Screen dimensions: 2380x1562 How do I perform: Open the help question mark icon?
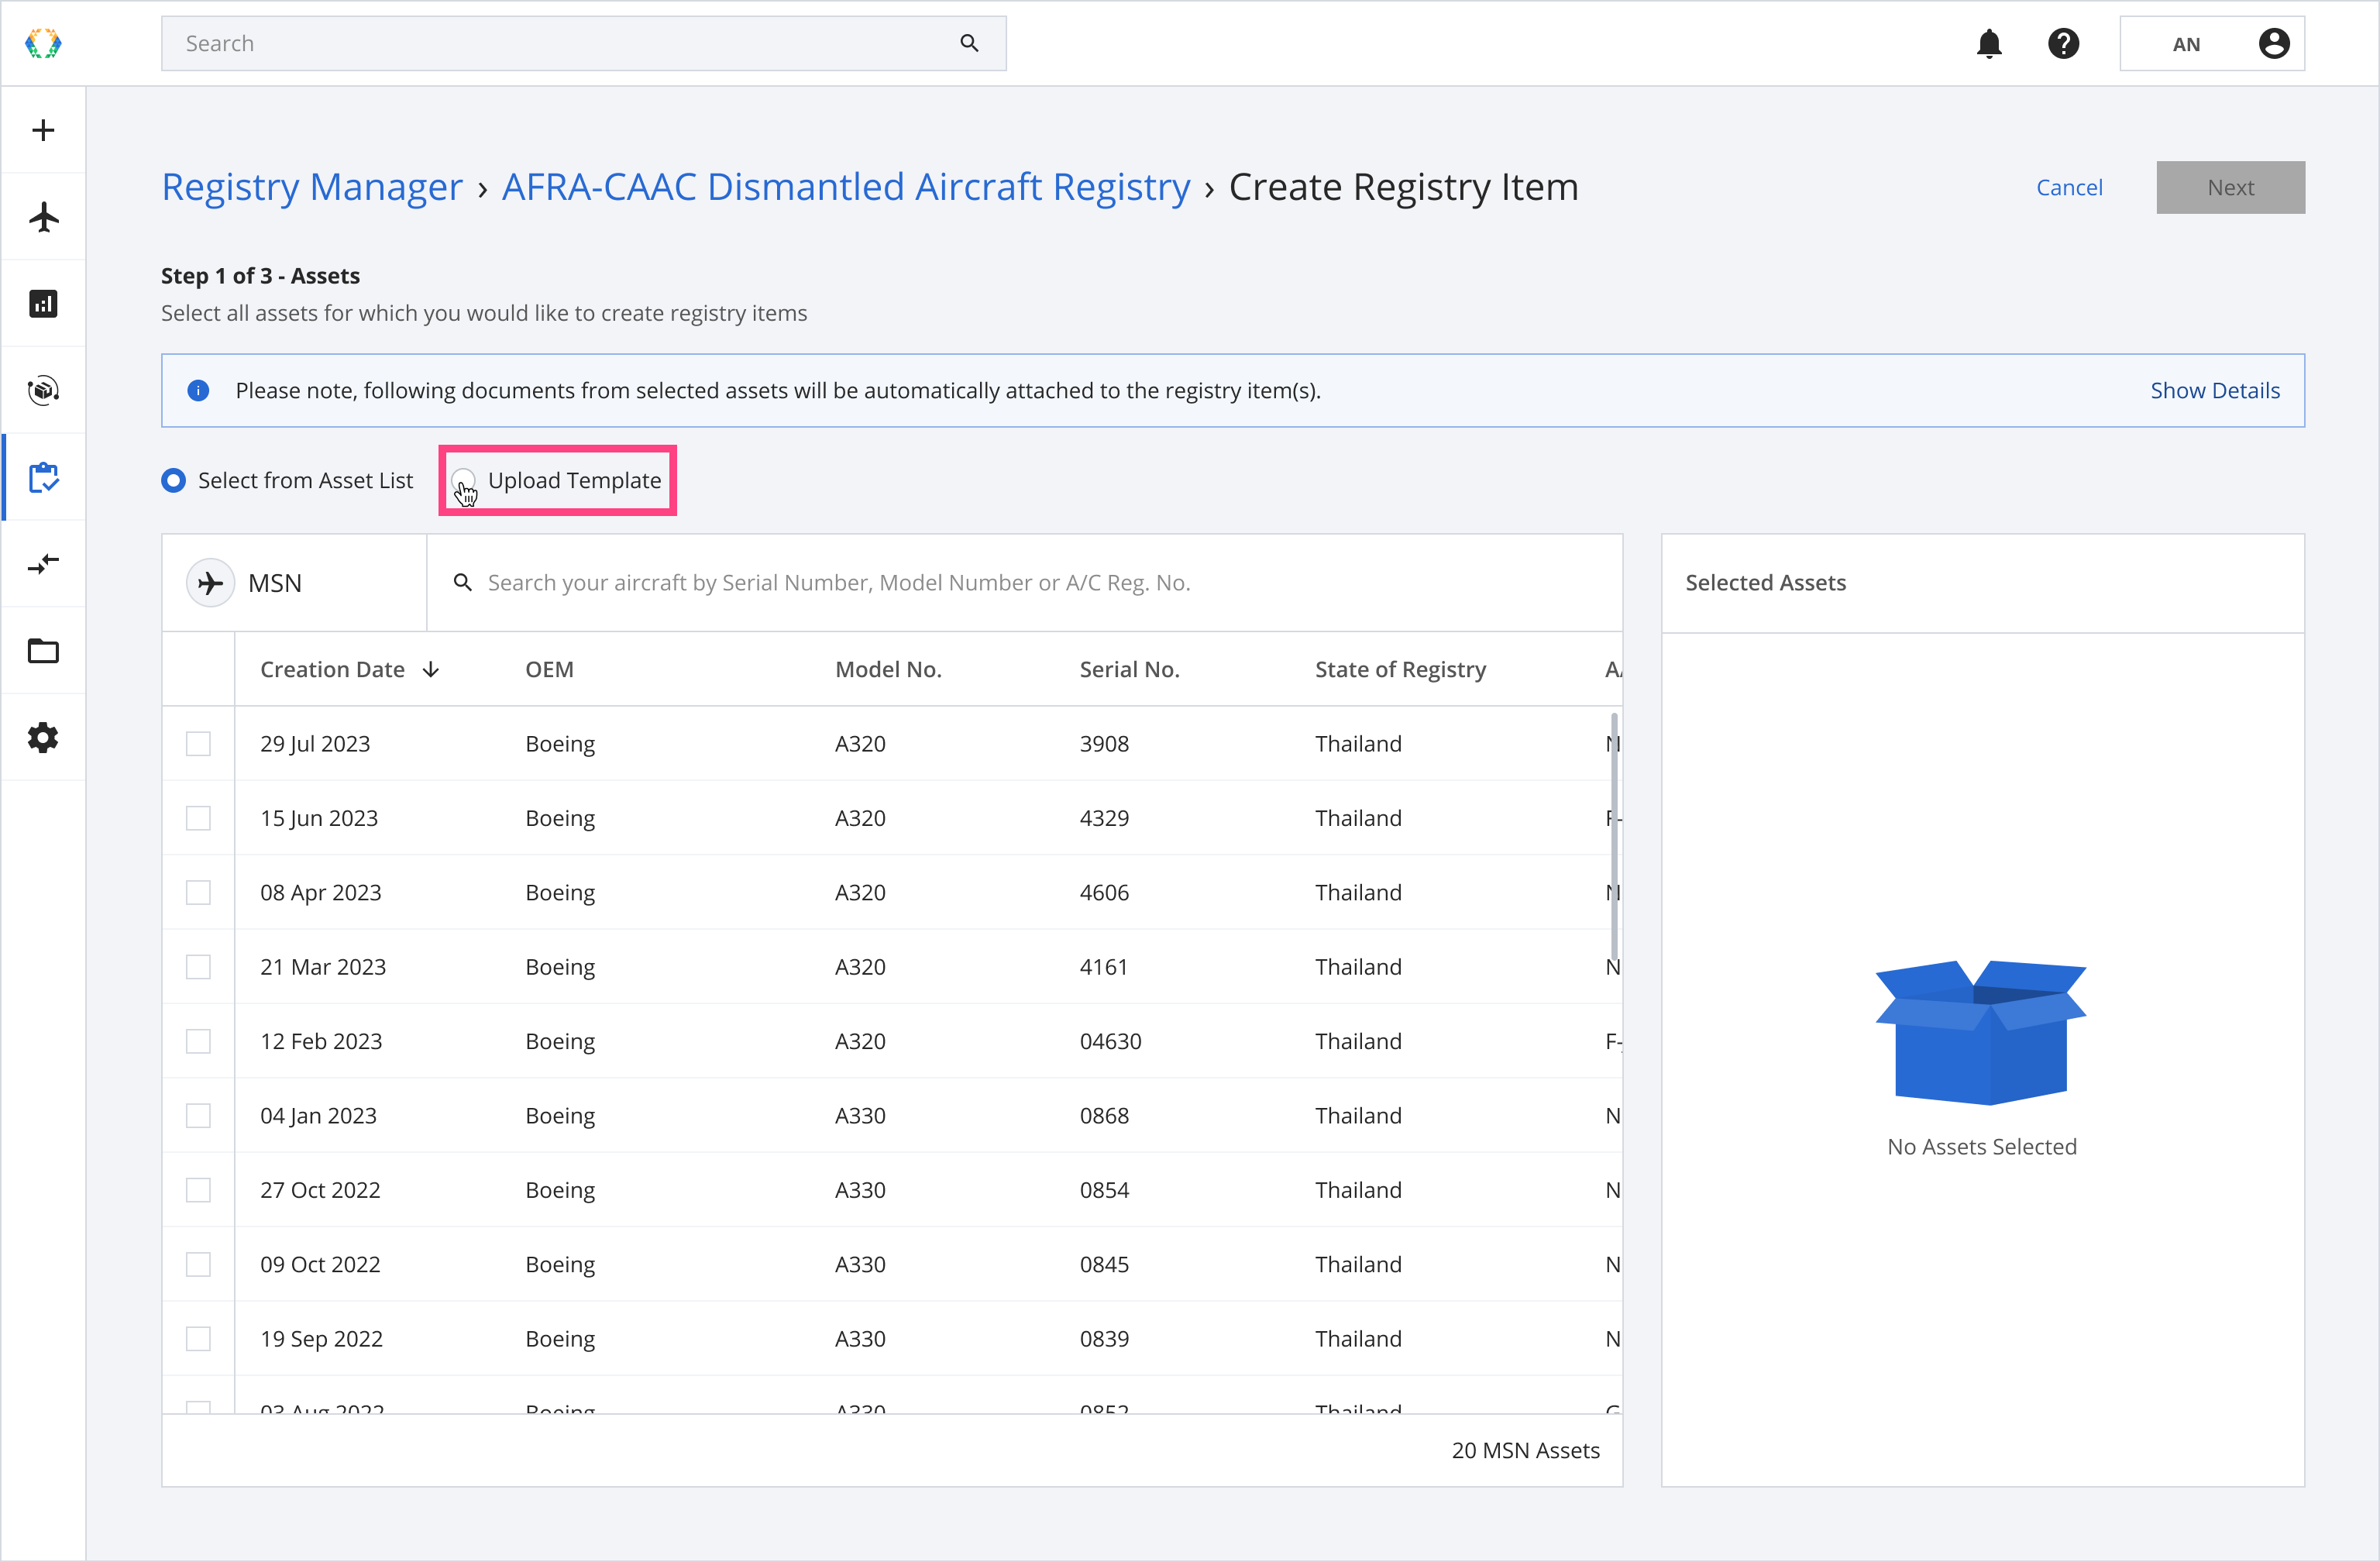pyautogui.click(x=2063, y=44)
